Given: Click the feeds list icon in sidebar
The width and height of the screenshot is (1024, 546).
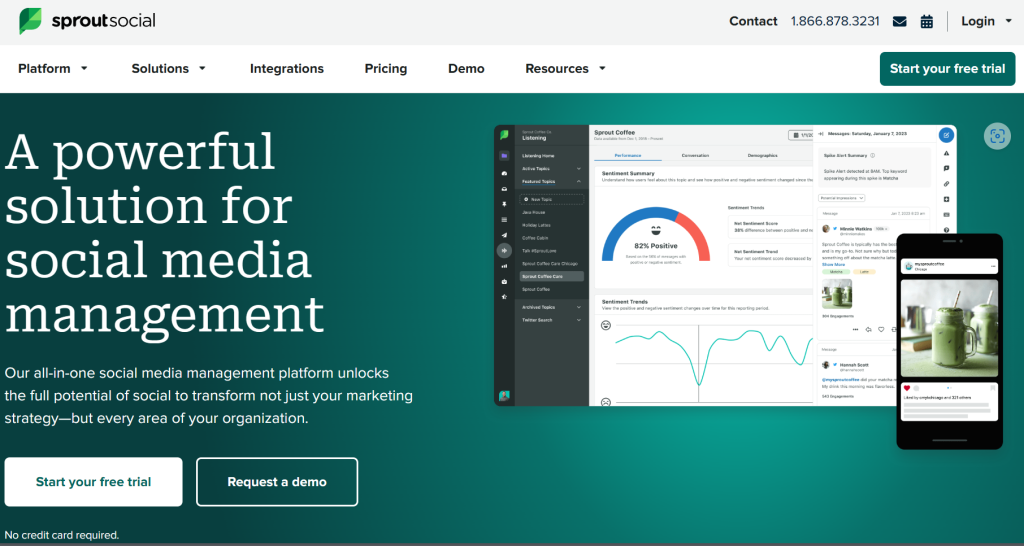Looking at the screenshot, I should coord(504,220).
